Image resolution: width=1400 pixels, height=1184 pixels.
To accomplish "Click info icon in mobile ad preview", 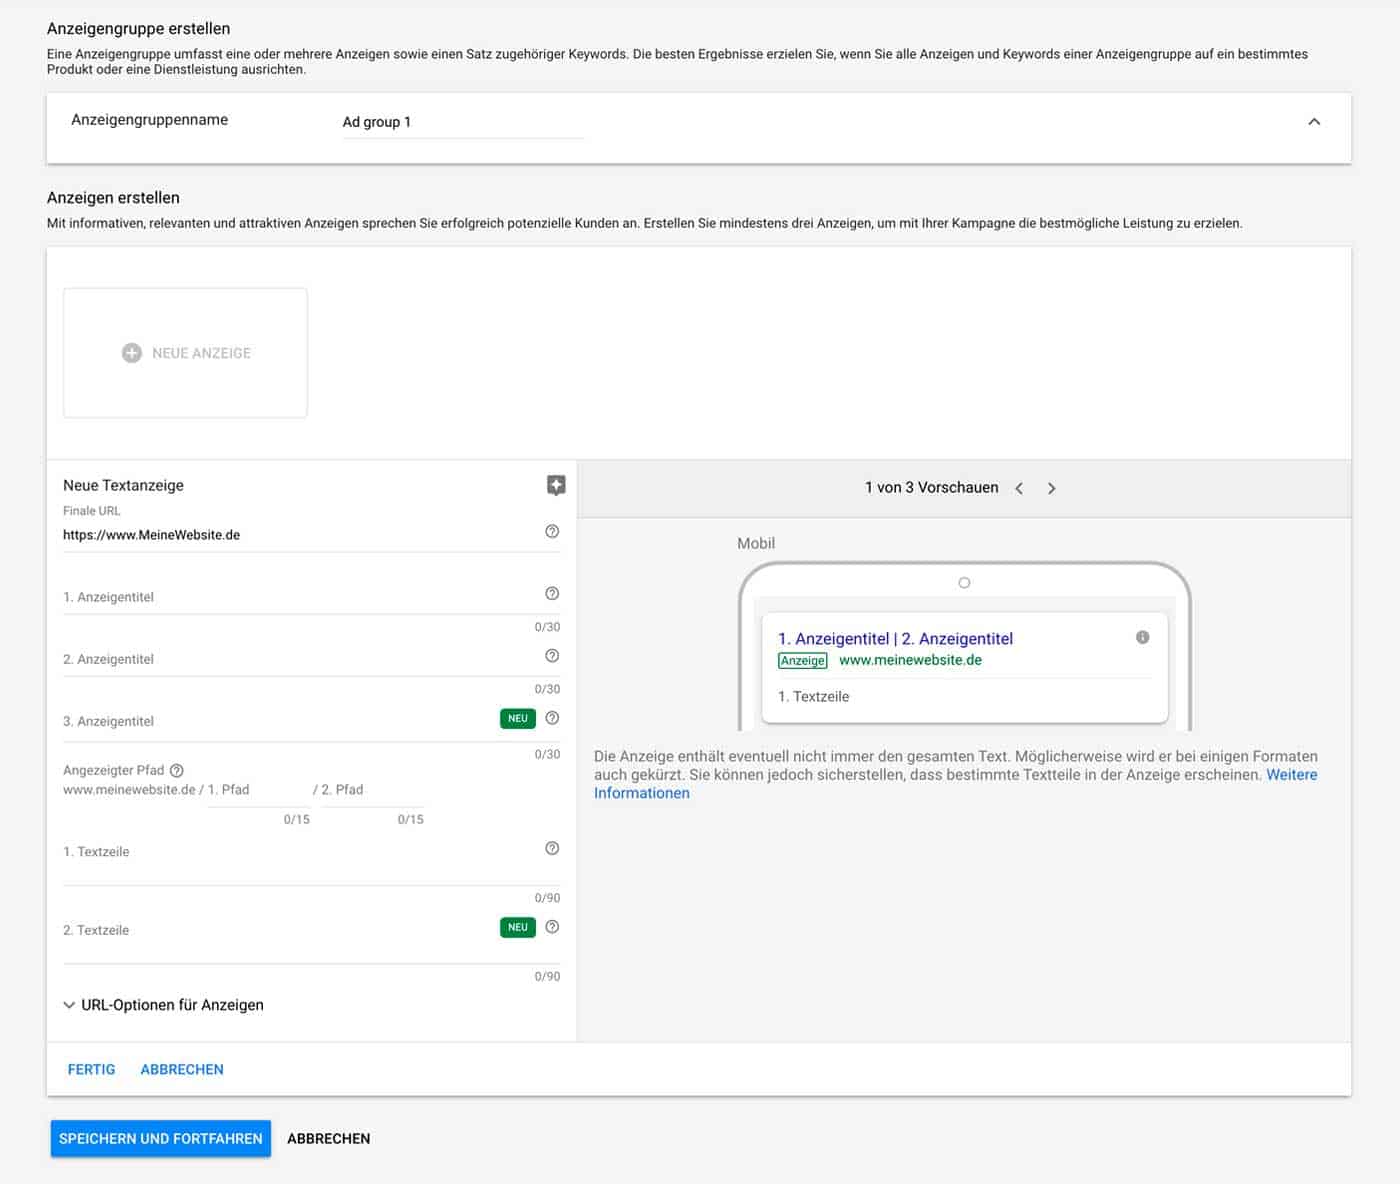I will pyautogui.click(x=1142, y=637).
